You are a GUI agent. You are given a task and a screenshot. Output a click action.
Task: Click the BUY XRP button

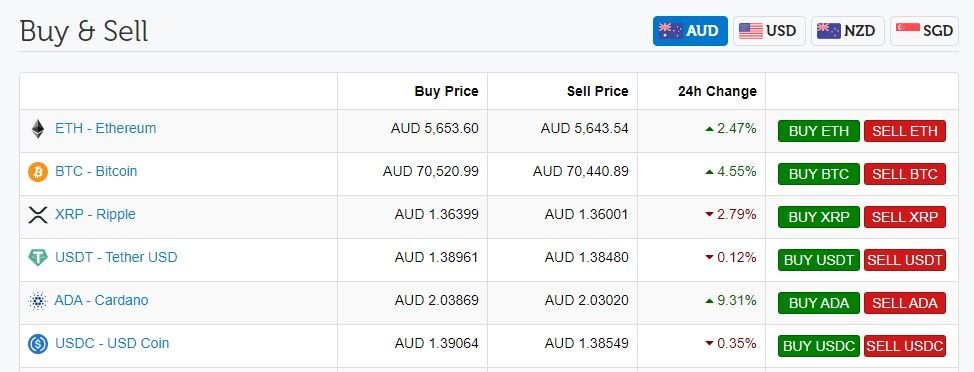[819, 217]
